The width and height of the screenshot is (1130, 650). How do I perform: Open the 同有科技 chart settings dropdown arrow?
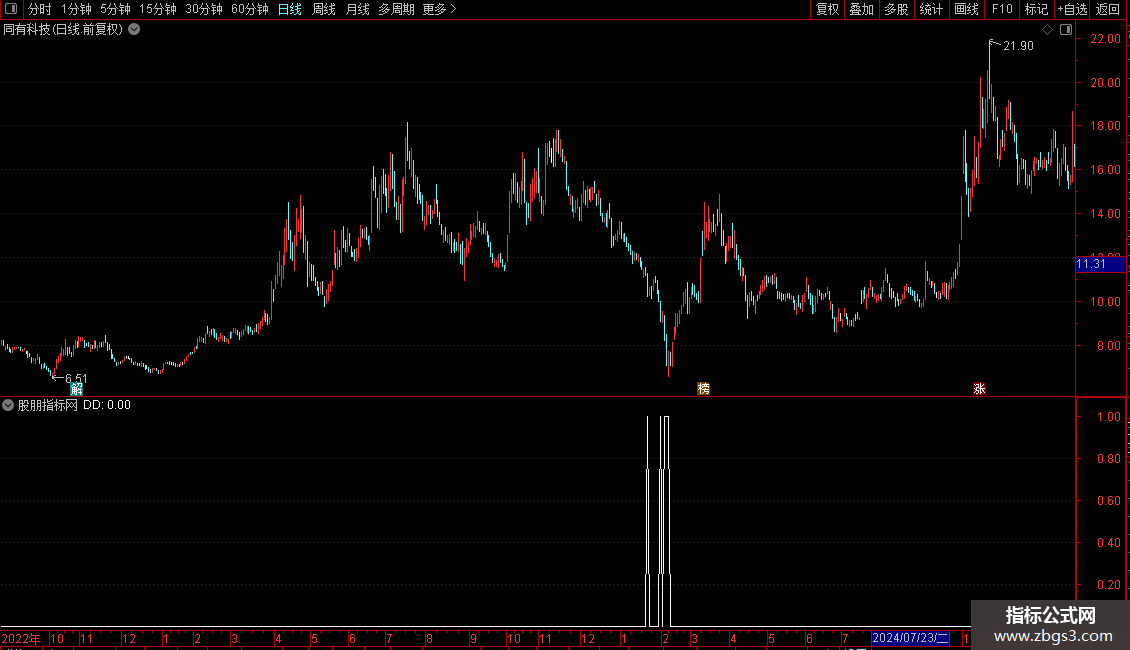click(134, 30)
